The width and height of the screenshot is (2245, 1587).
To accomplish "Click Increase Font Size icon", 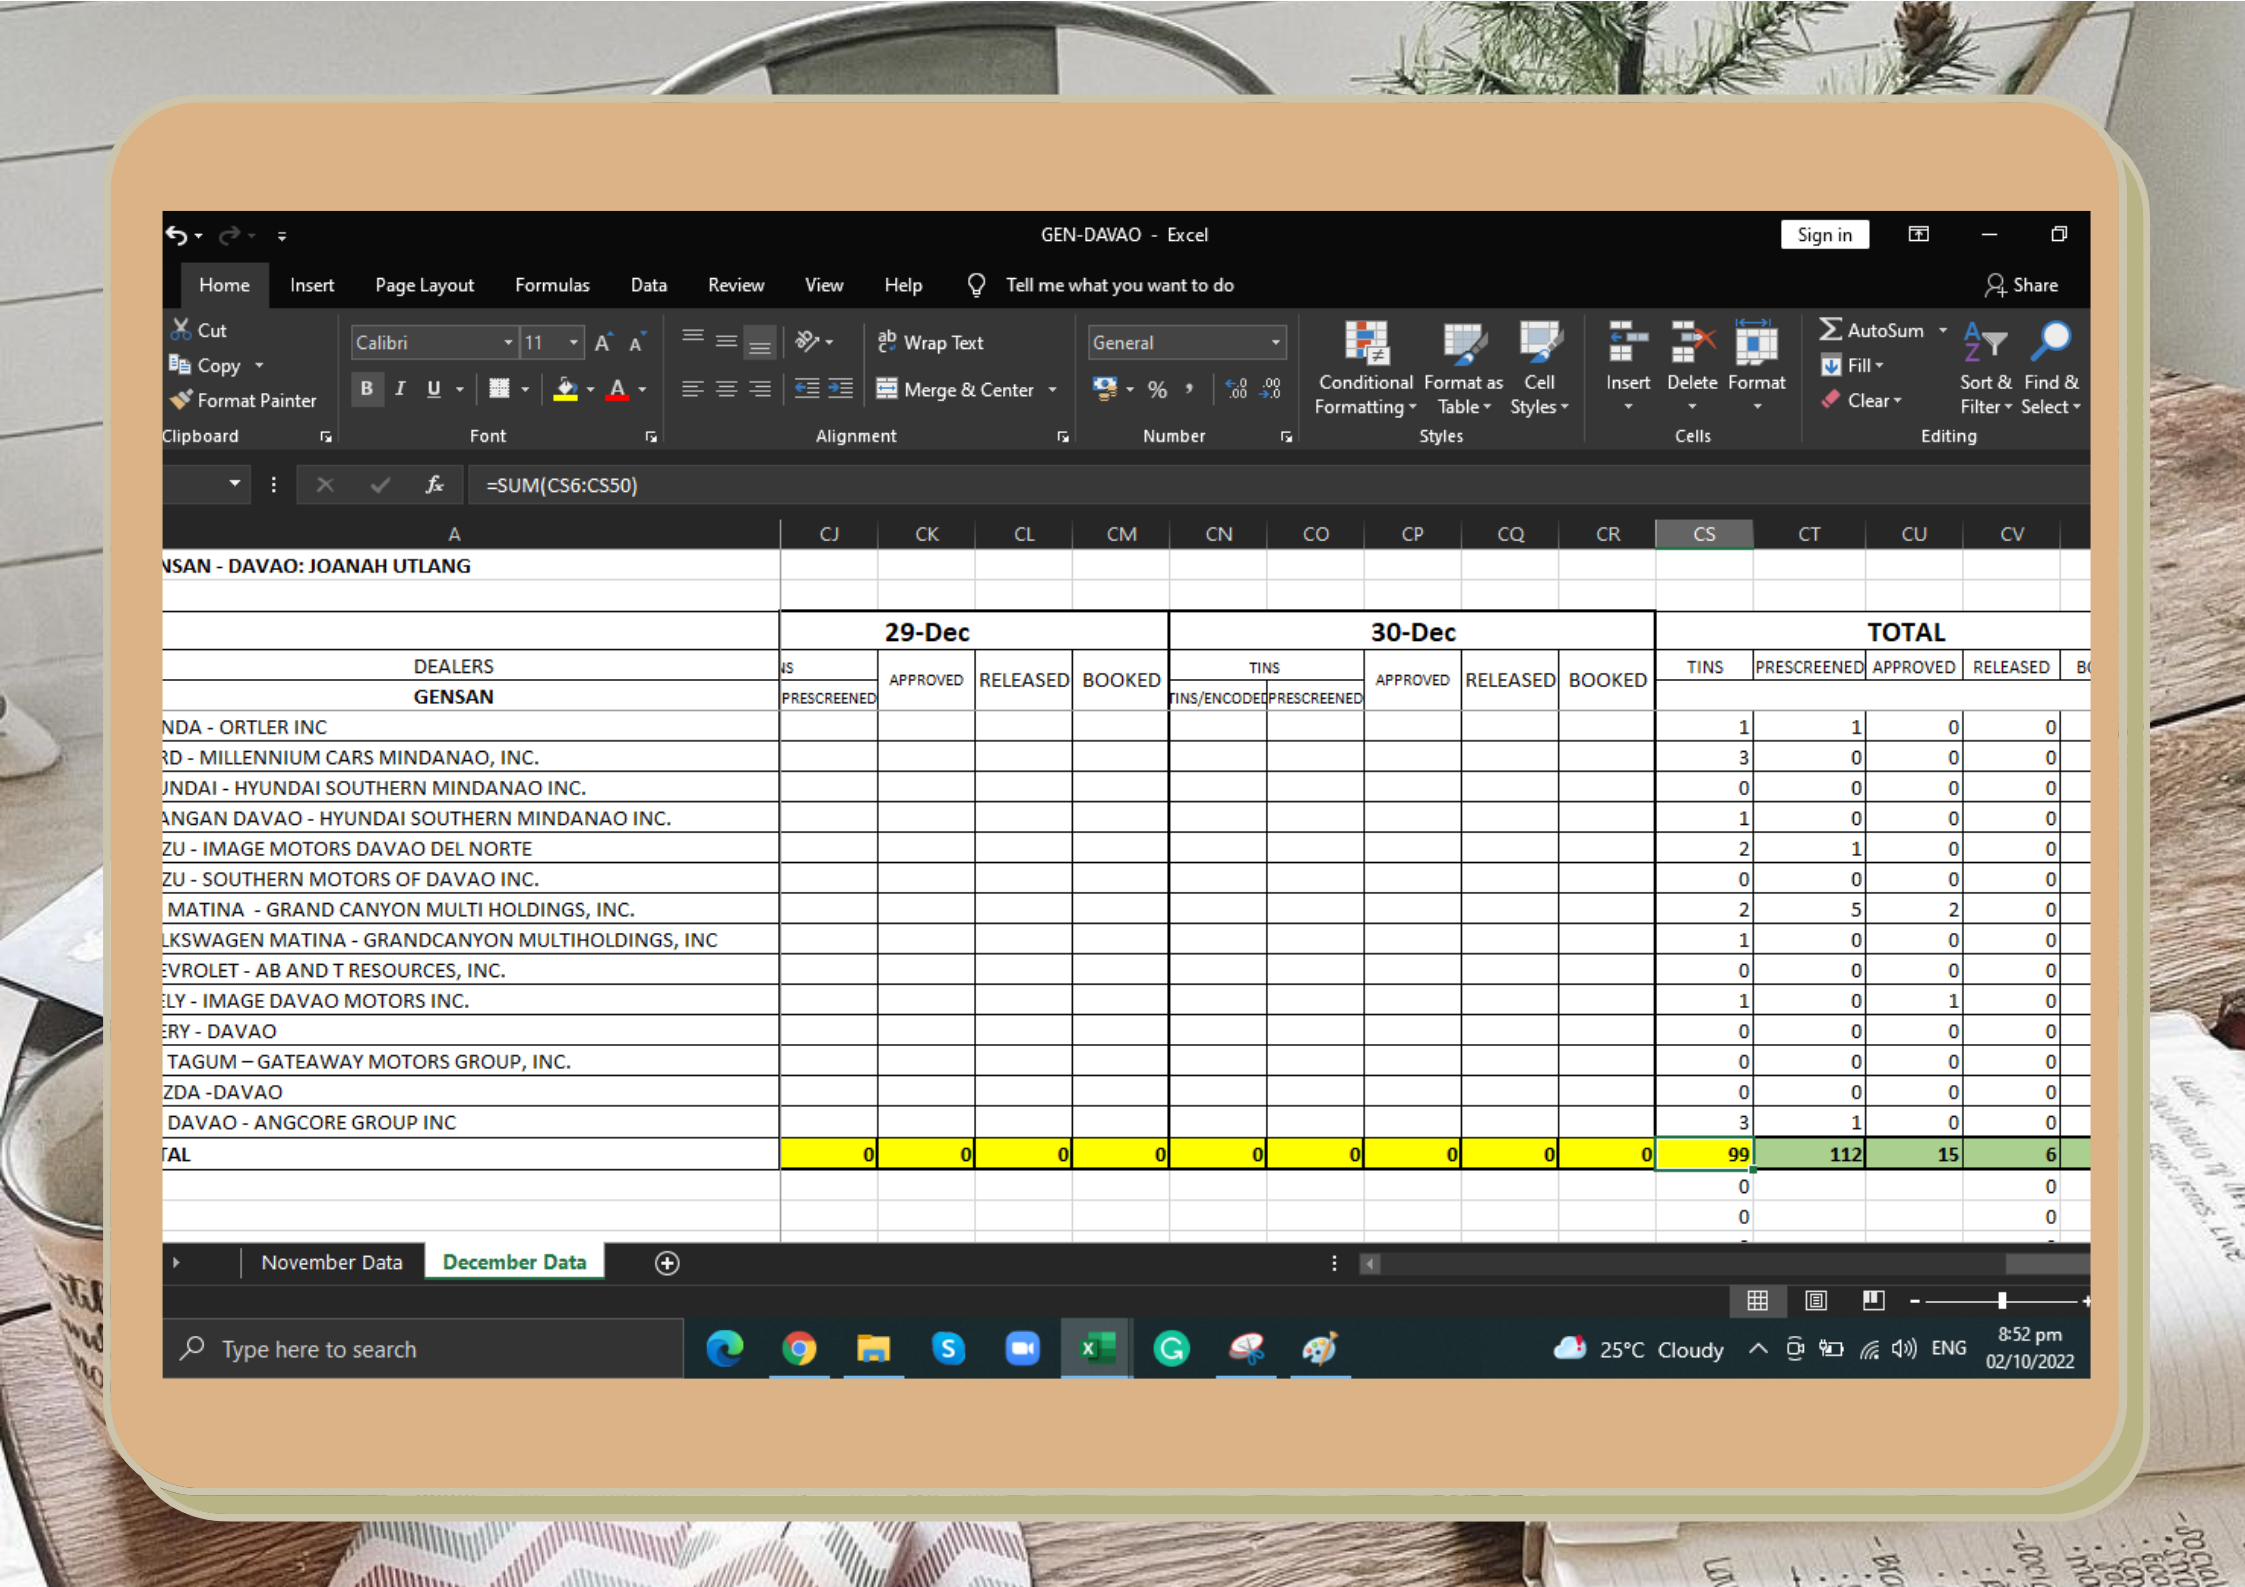I will click(x=603, y=343).
